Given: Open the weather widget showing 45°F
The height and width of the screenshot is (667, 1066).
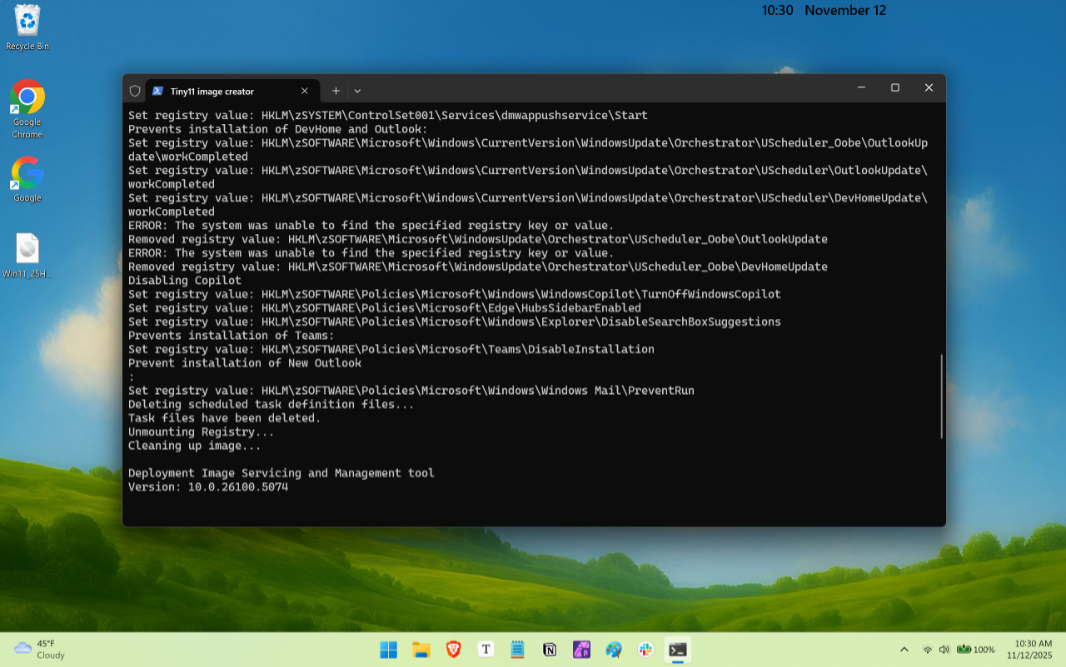Looking at the screenshot, I should [x=40, y=649].
